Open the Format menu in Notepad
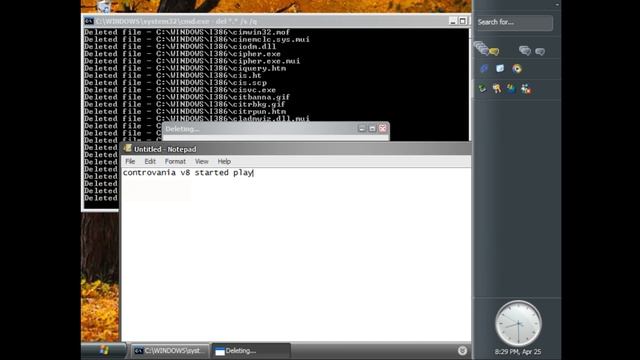Image resolution: width=640 pixels, height=360 pixels. [175, 162]
